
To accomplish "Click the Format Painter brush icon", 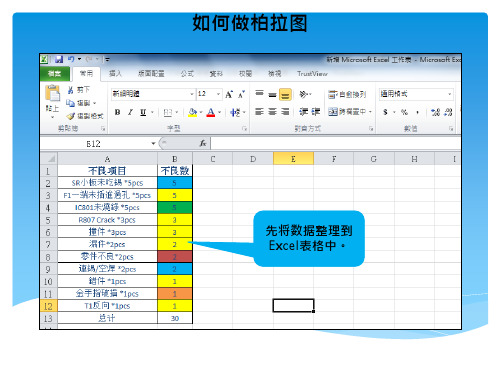I will click(70, 116).
